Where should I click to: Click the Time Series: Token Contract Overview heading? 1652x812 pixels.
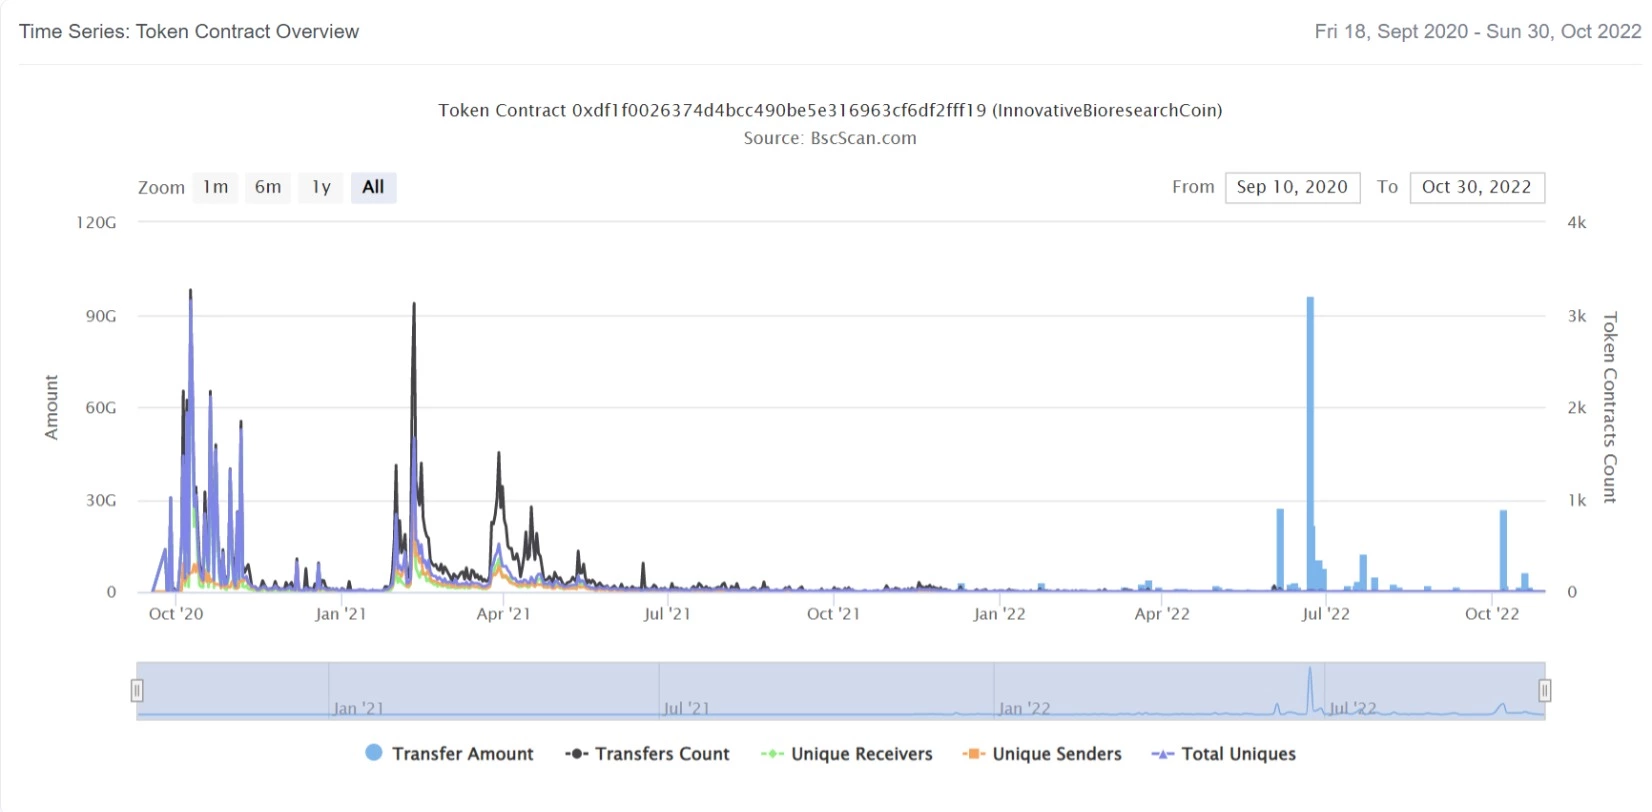tap(189, 31)
